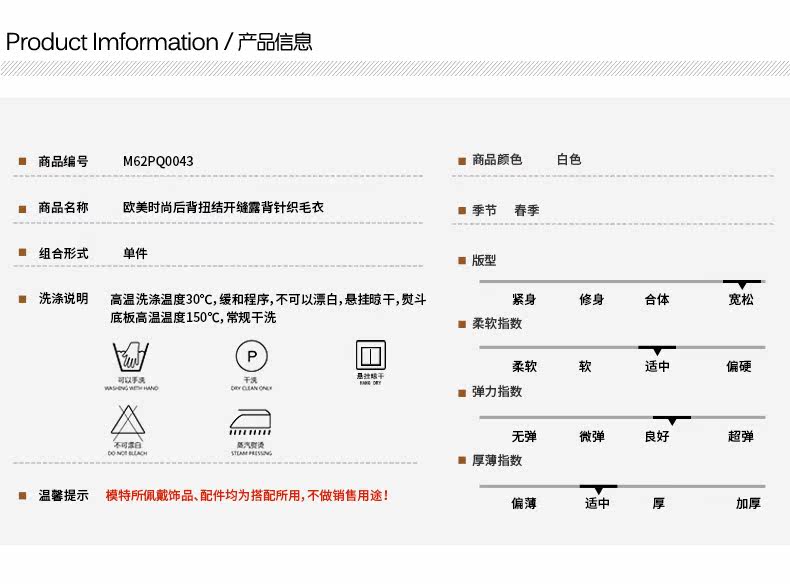
Task: Click the do not bleach triangle icon
Action: point(128,421)
